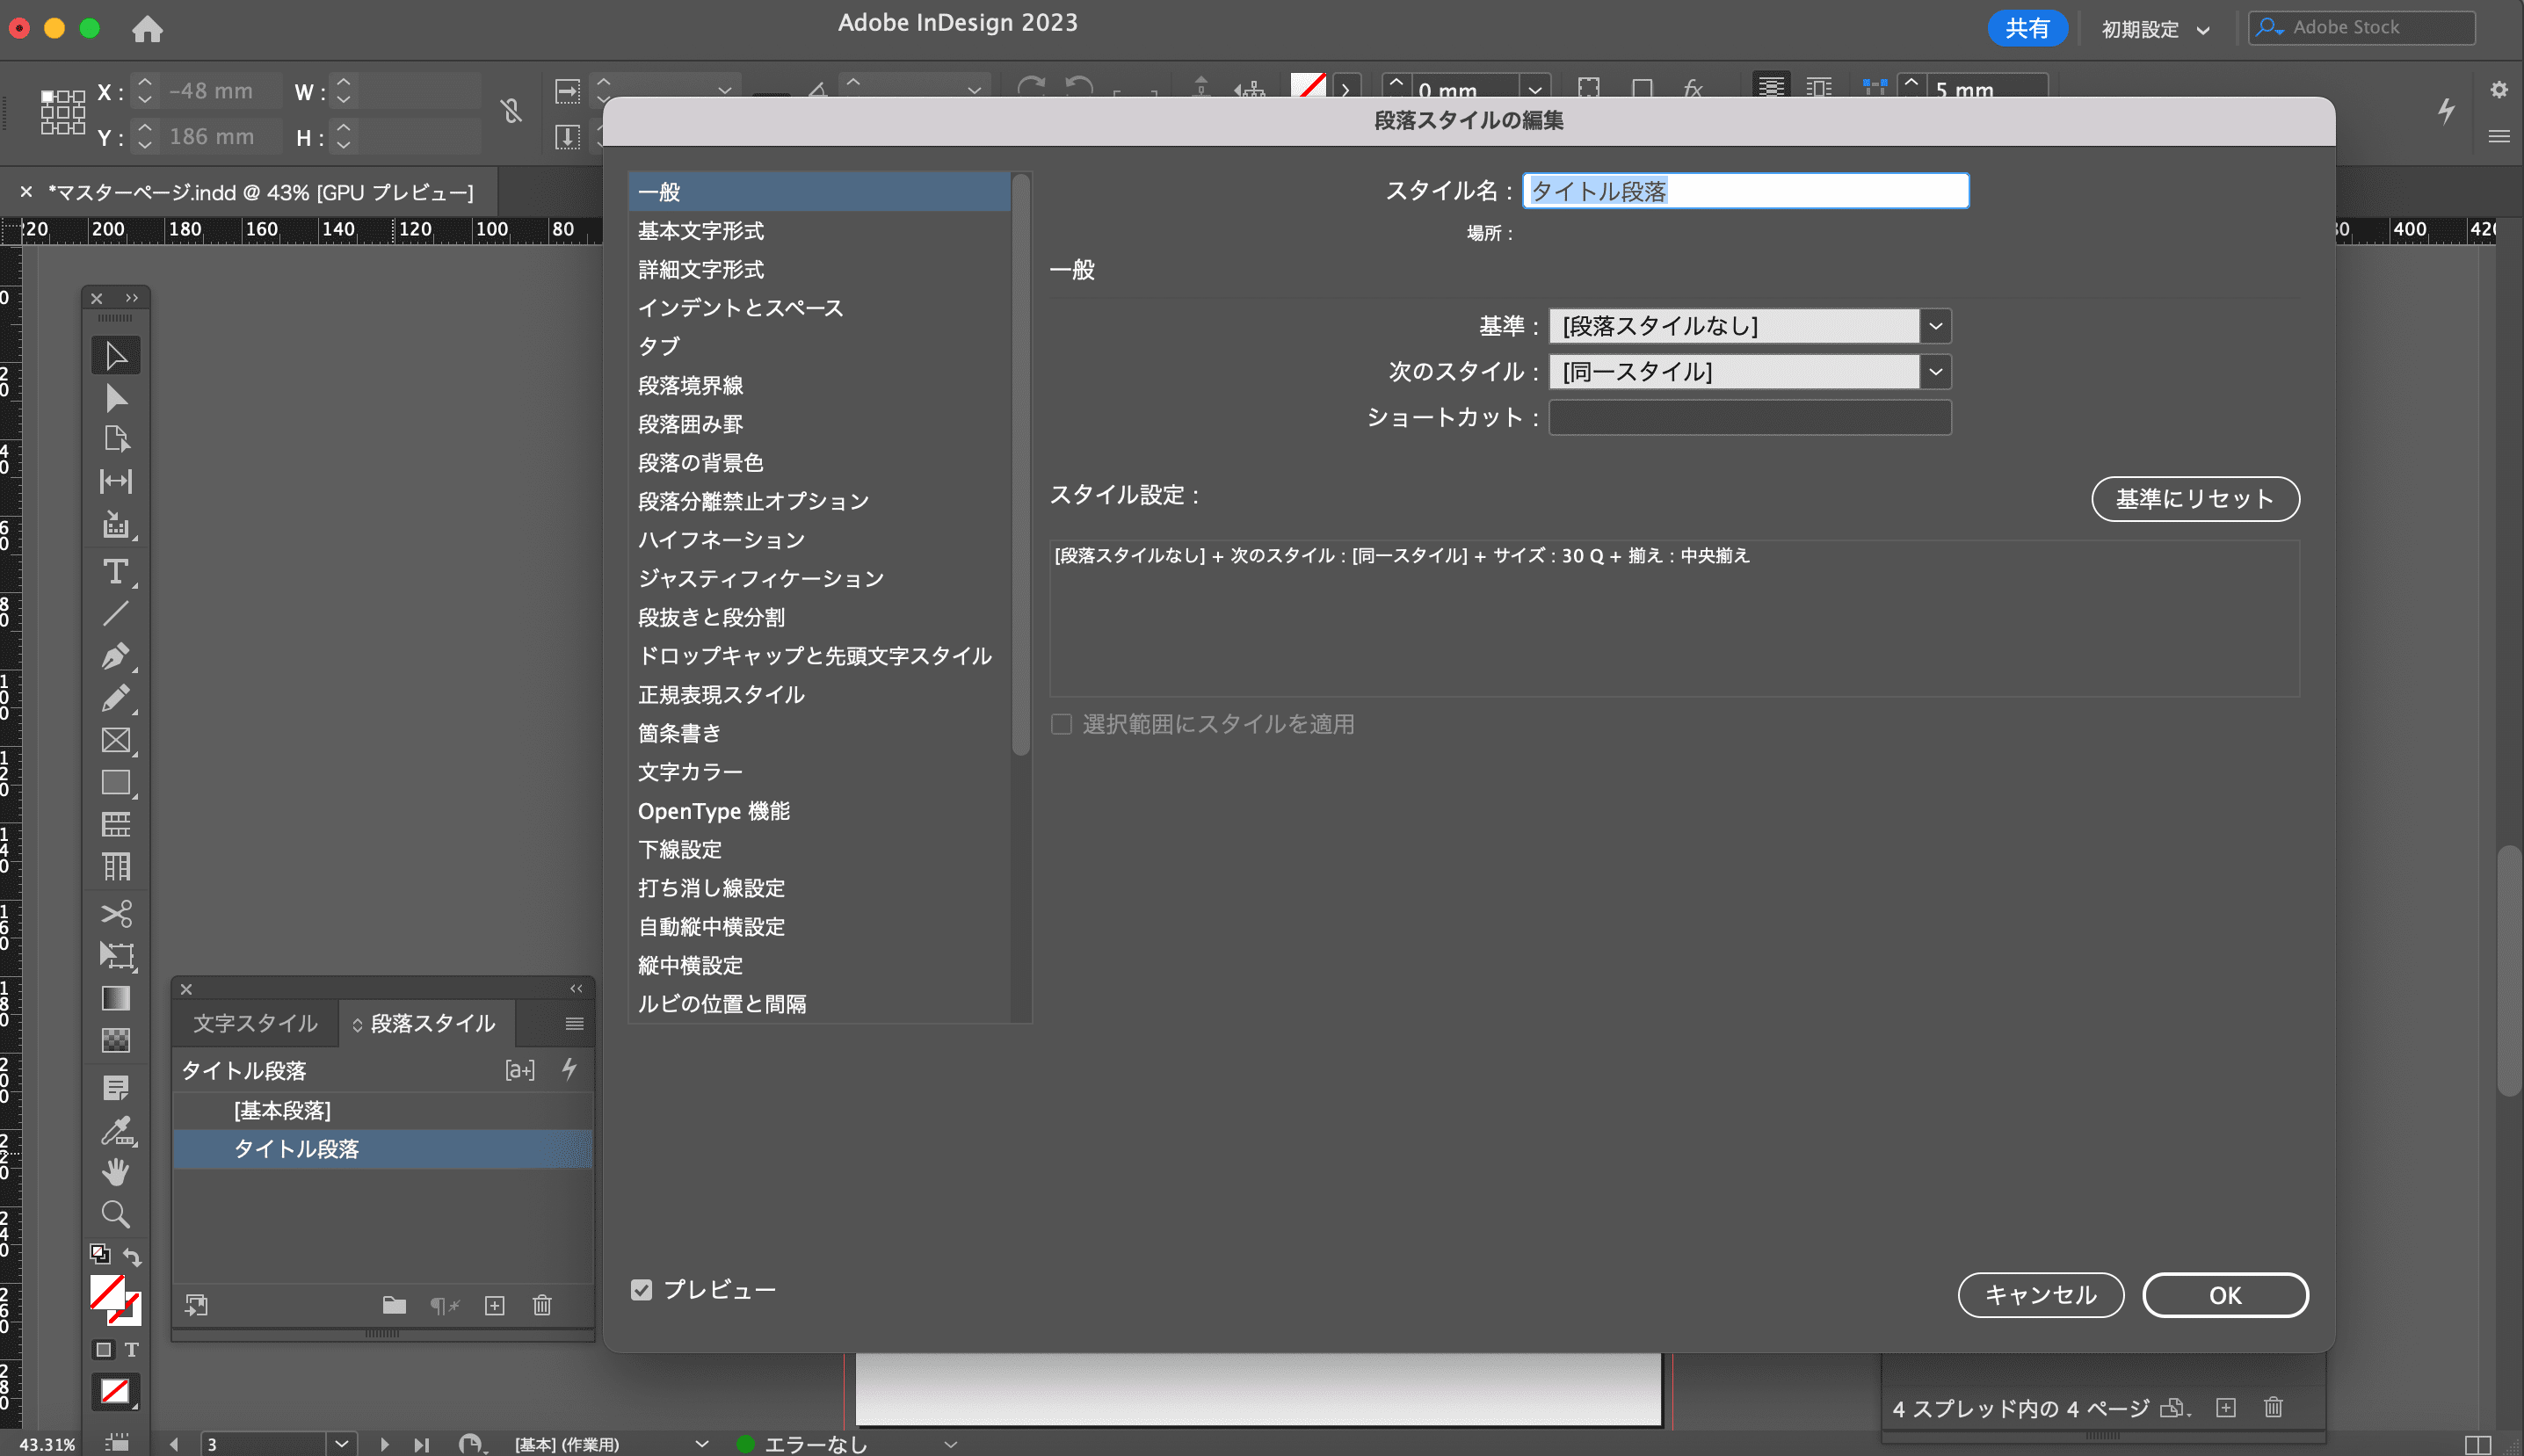Select the Free Transform tool
2524x1456 pixels.
tap(116, 956)
